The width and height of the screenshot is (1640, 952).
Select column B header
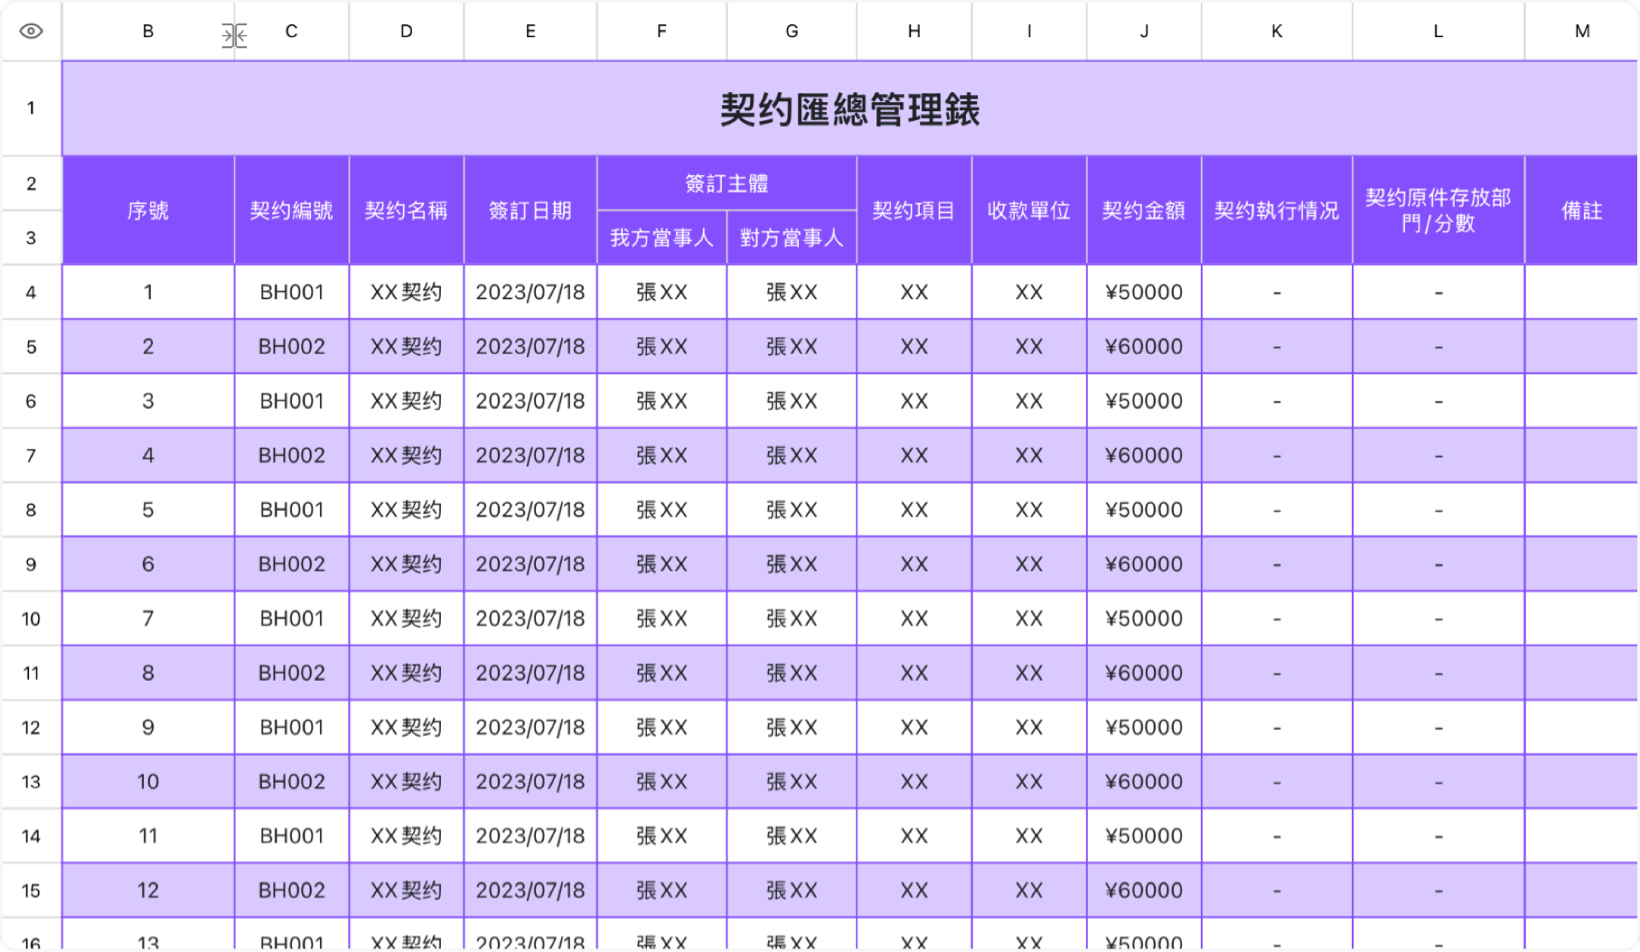[148, 31]
